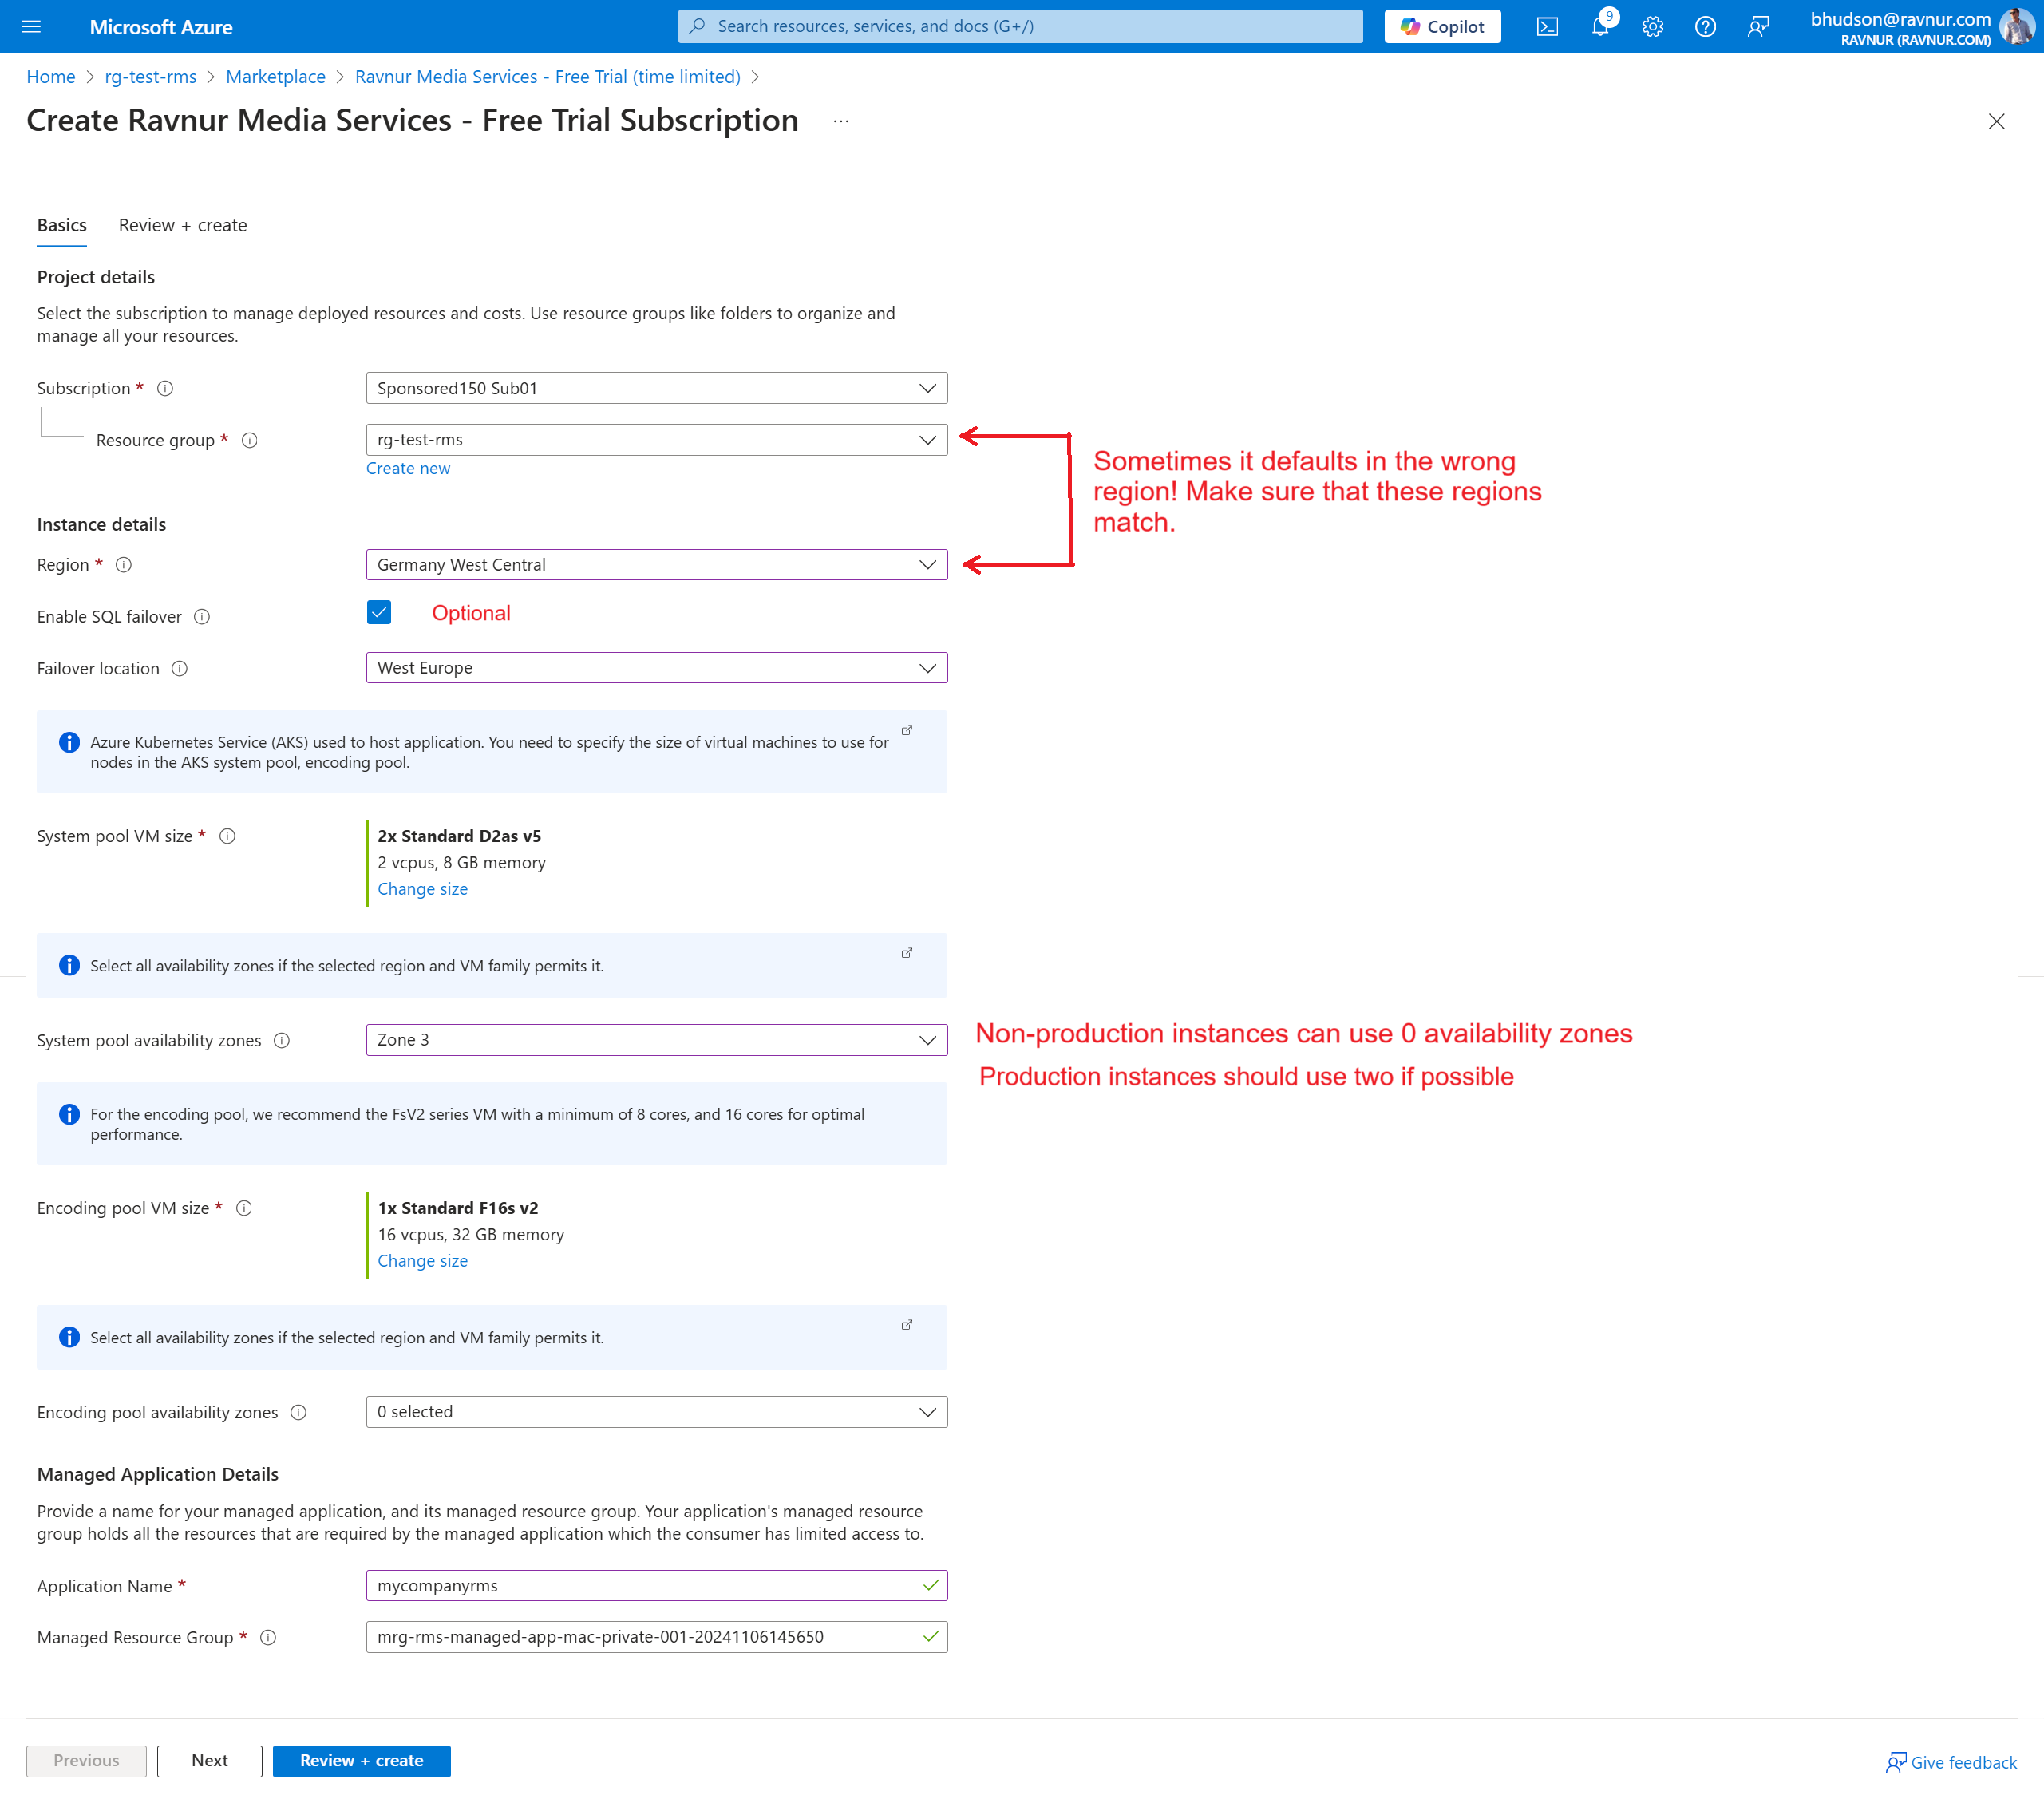Click the blue Review + create button

point(361,1761)
